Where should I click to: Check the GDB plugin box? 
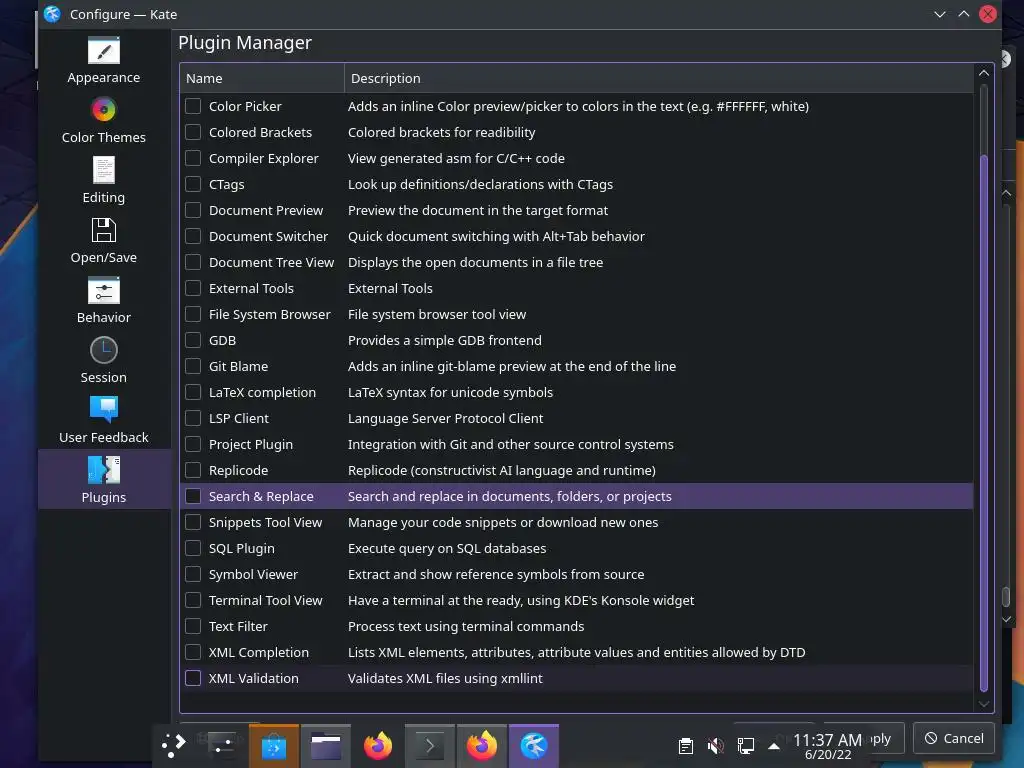[193, 340]
